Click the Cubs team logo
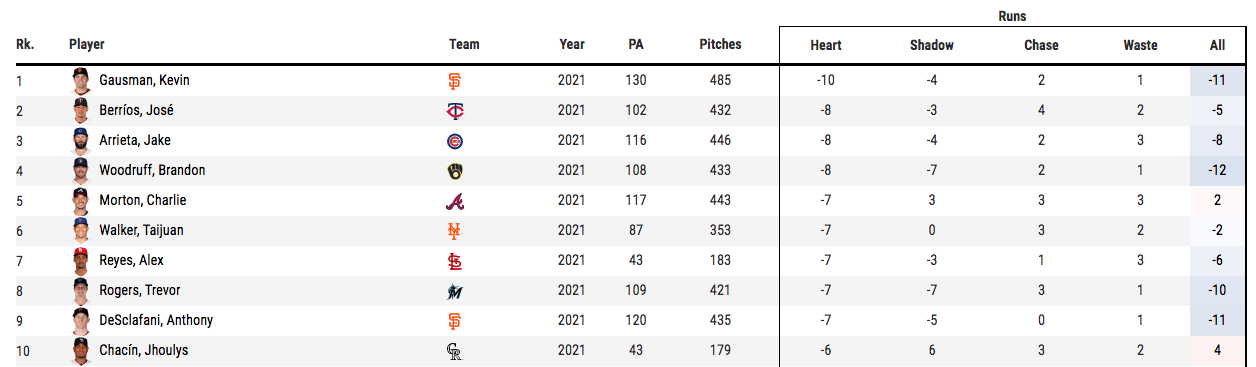The image size is (1256, 367). (454, 141)
